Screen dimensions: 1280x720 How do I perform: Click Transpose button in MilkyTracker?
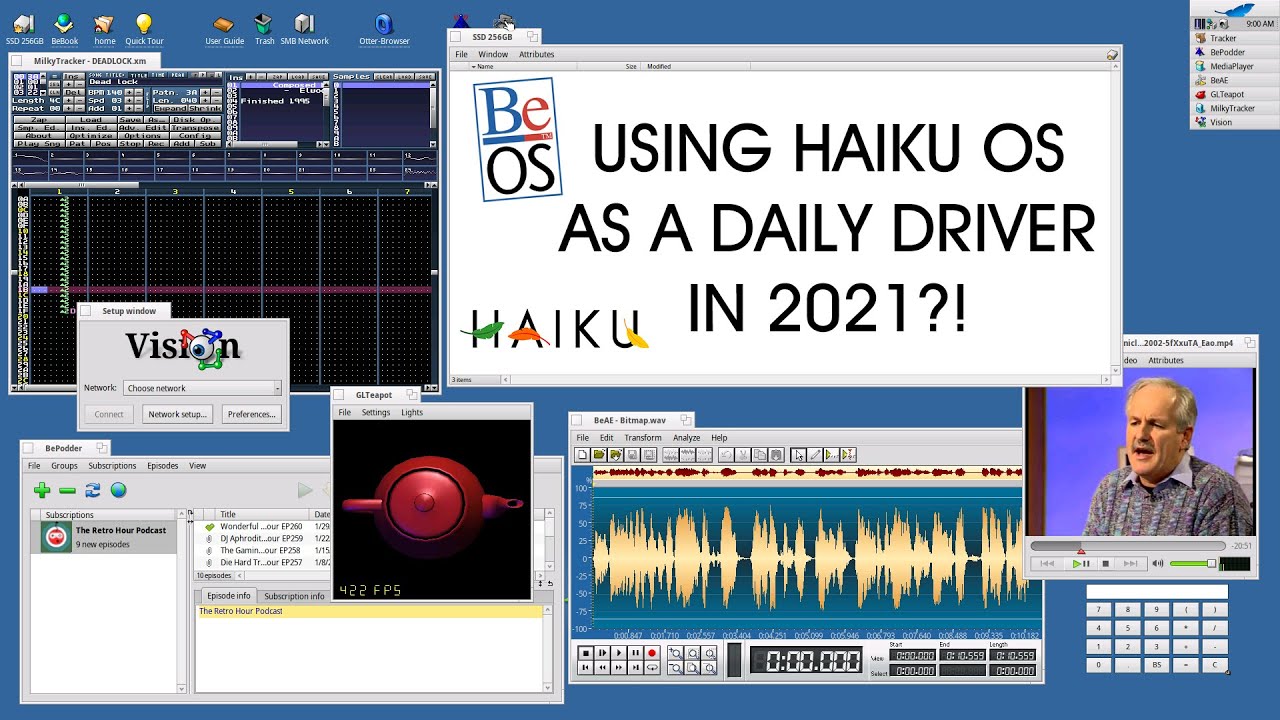(196, 128)
